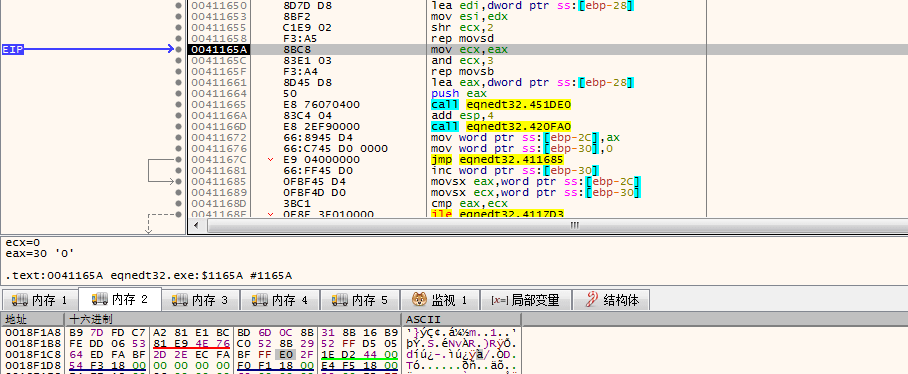908x374 pixels.
Task: Open the 局部变量 tab
Action: point(525,300)
